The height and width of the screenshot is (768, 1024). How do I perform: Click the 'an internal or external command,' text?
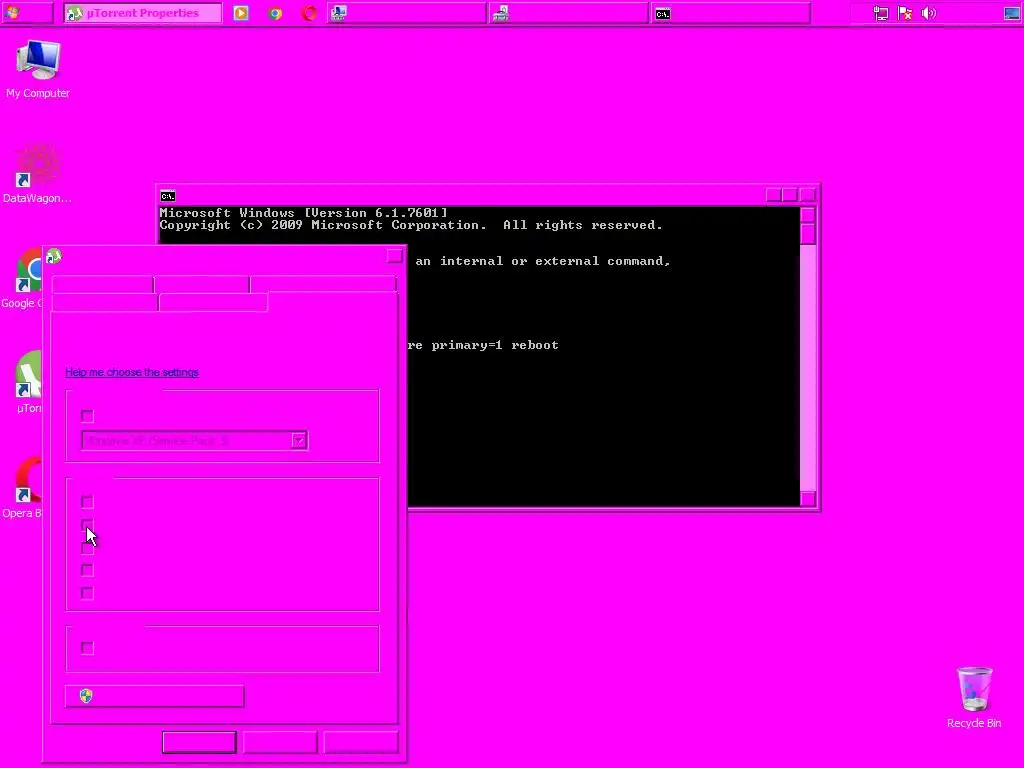click(543, 261)
